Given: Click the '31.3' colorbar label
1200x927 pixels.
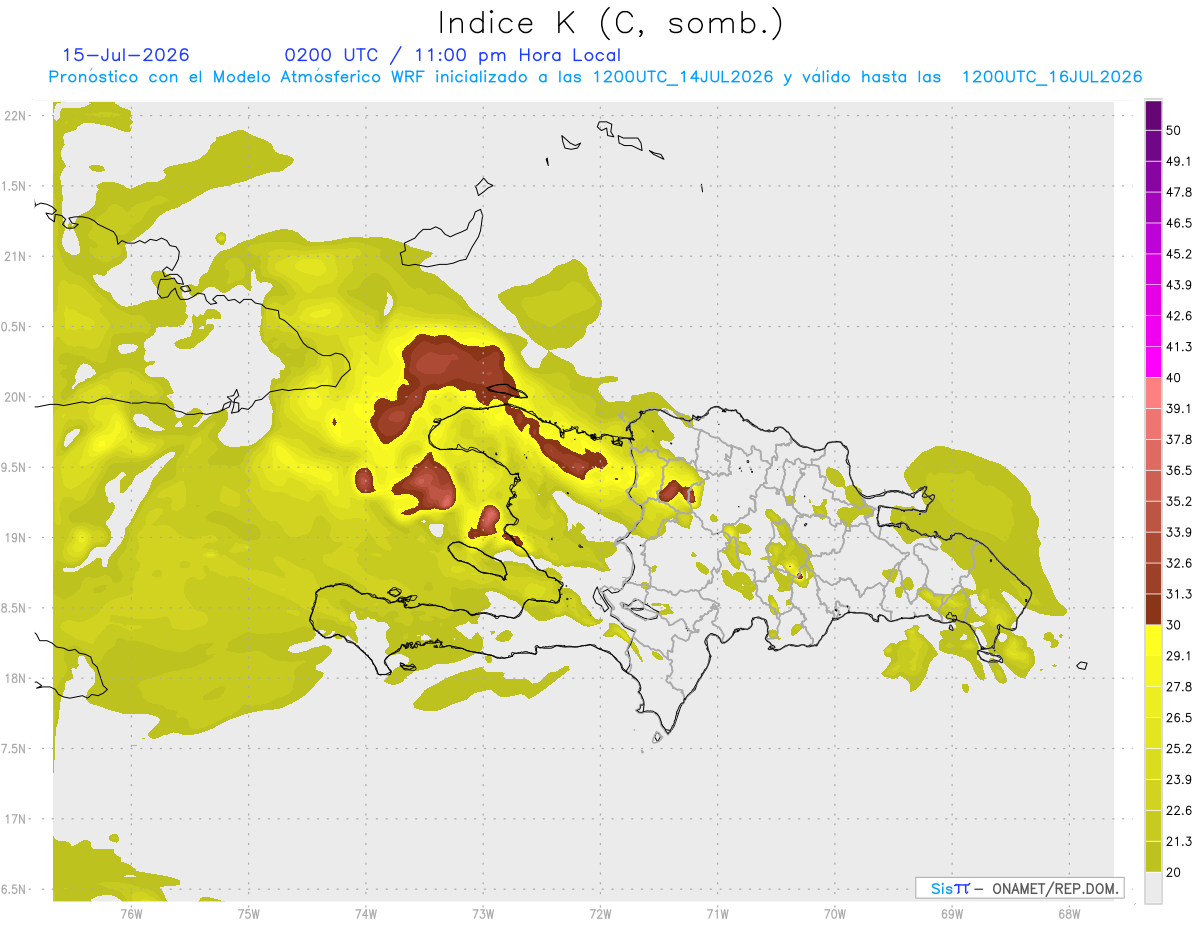Looking at the screenshot, I should [x=1179, y=594].
